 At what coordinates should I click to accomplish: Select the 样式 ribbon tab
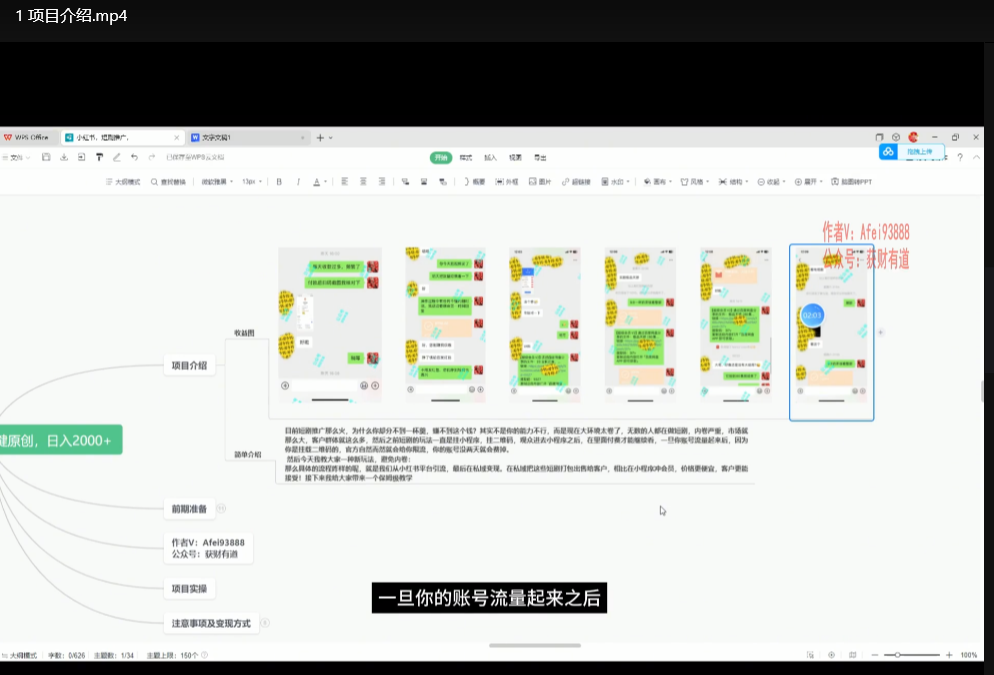(x=466, y=158)
